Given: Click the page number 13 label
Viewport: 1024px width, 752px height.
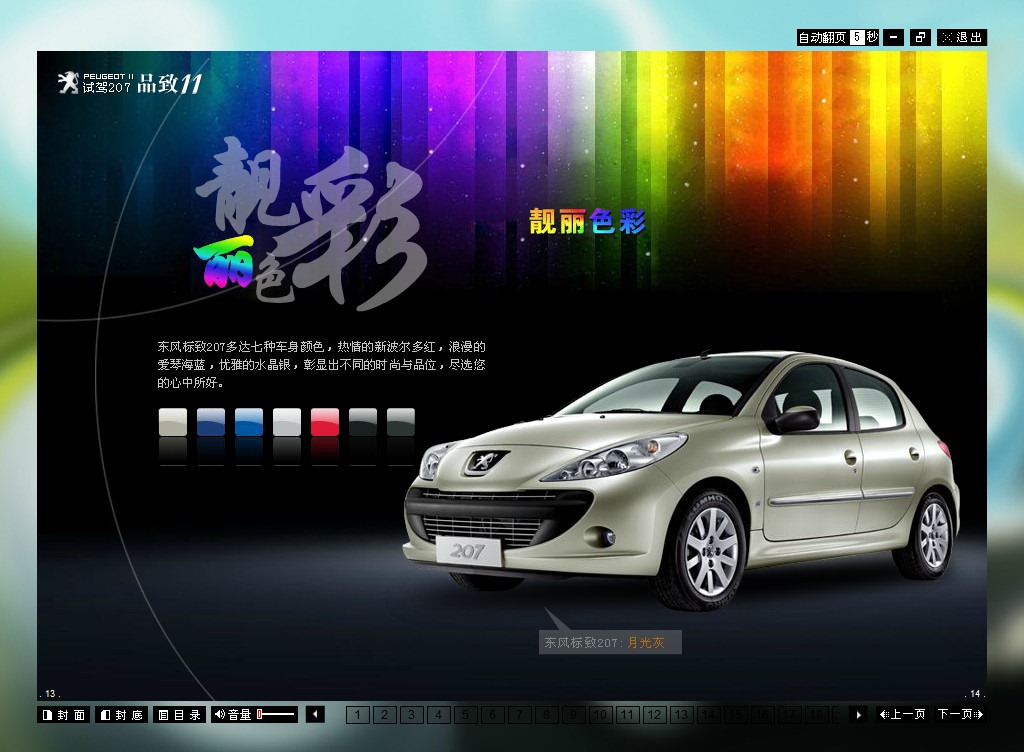Looking at the screenshot, I should (50, 694).
